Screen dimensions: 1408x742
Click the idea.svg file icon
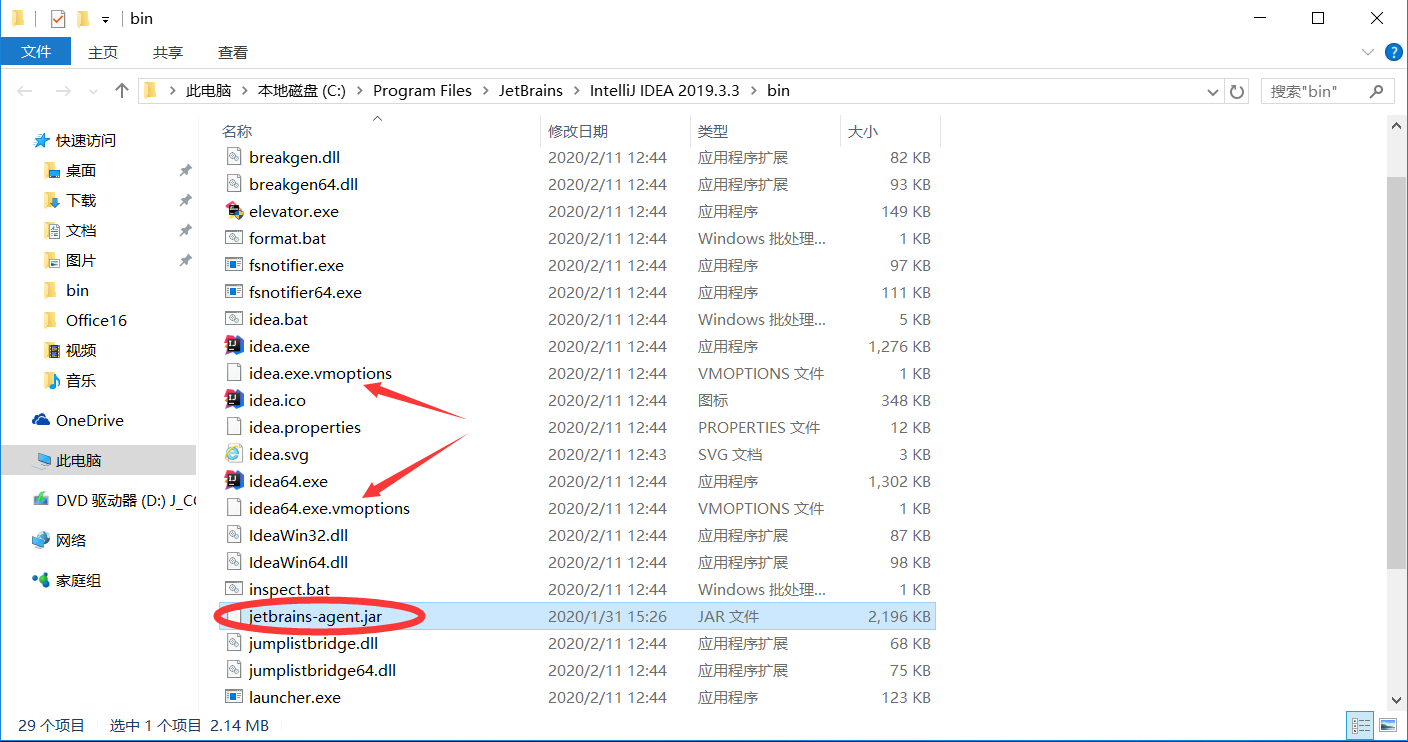coord(234,454)
